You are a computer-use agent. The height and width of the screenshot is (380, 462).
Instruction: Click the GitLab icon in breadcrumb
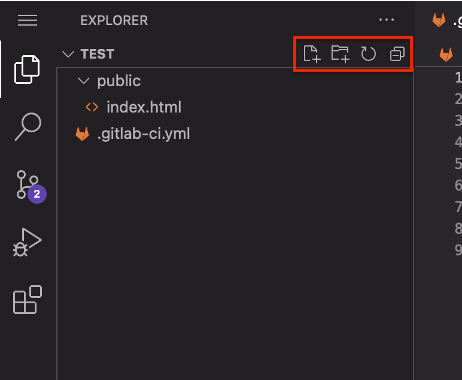coord(446,54)
